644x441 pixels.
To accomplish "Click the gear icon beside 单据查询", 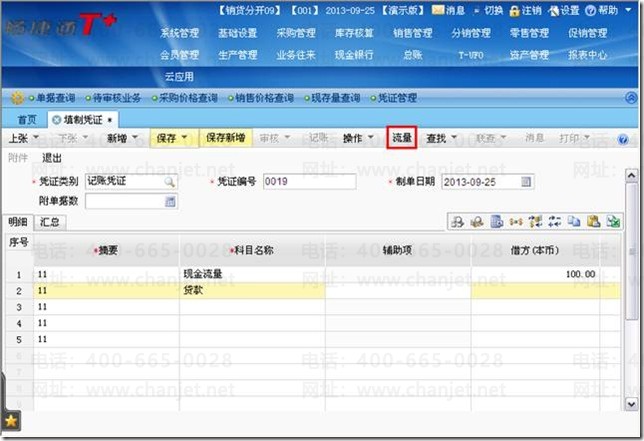I will click(x=17, y=98).
